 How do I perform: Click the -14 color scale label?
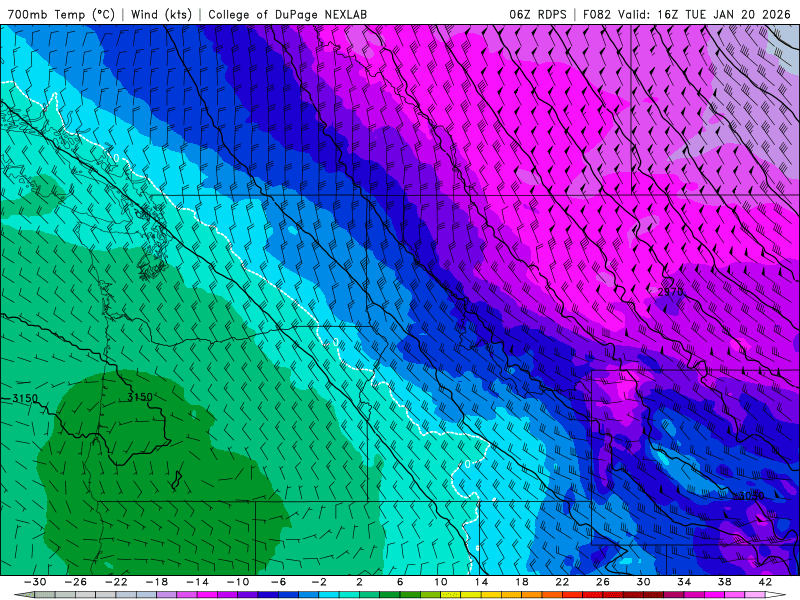point(197,582)
